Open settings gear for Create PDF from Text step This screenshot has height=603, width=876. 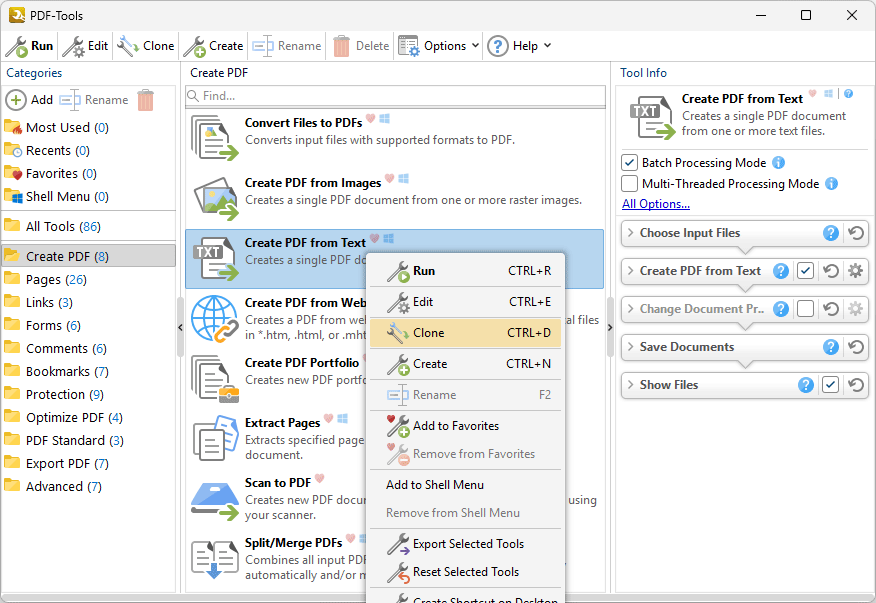855,271
